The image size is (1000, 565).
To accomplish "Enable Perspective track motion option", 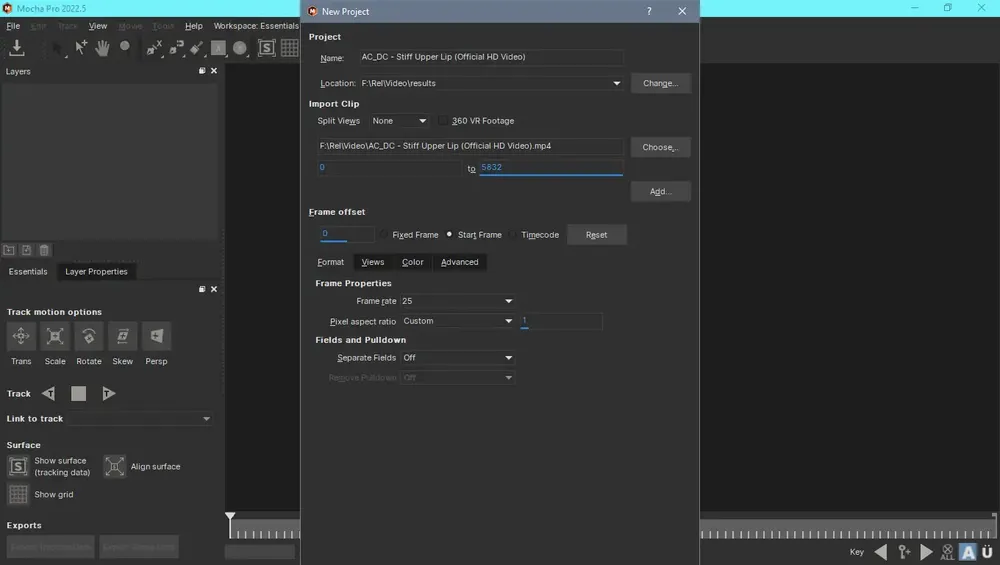I will [156, 336].
